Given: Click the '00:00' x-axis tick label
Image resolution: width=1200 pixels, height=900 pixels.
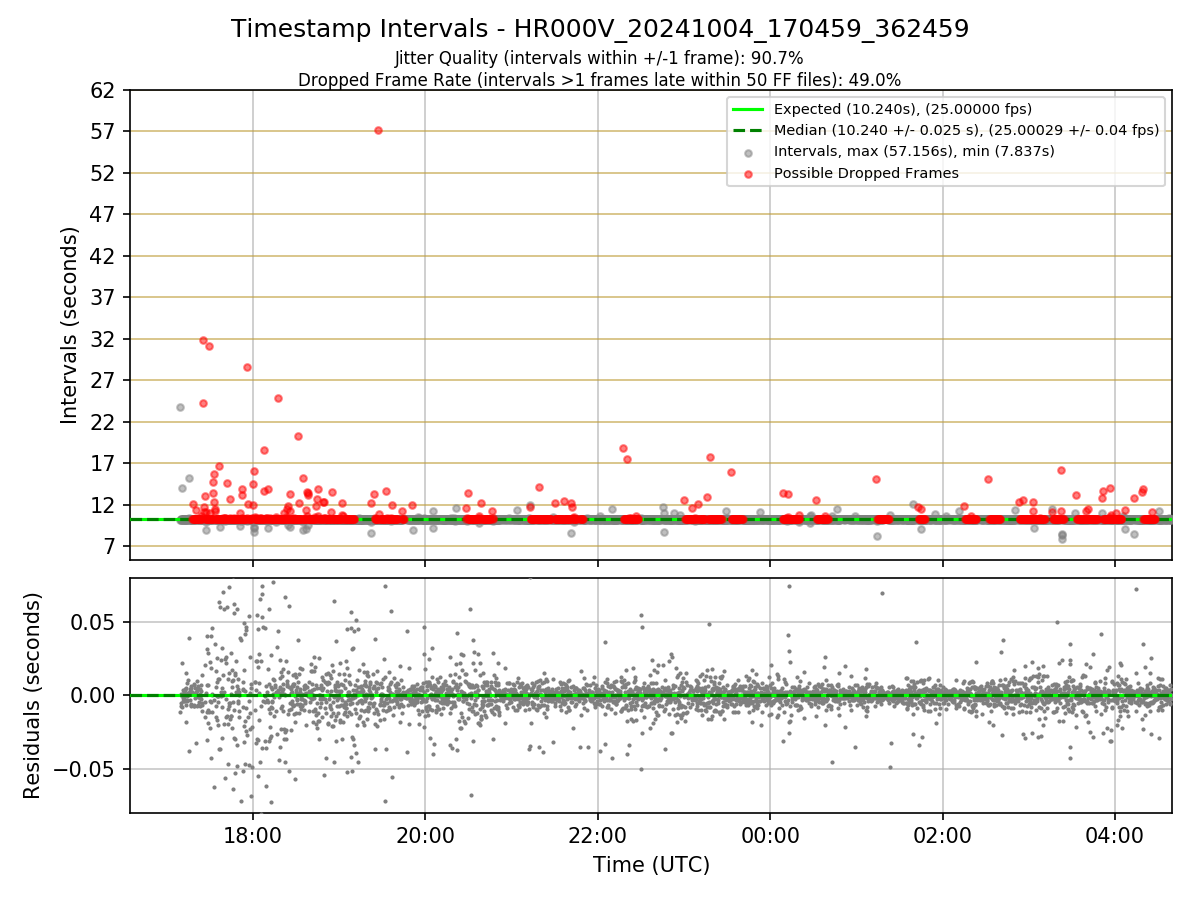Looking at the screenshot, I should 770,834.
